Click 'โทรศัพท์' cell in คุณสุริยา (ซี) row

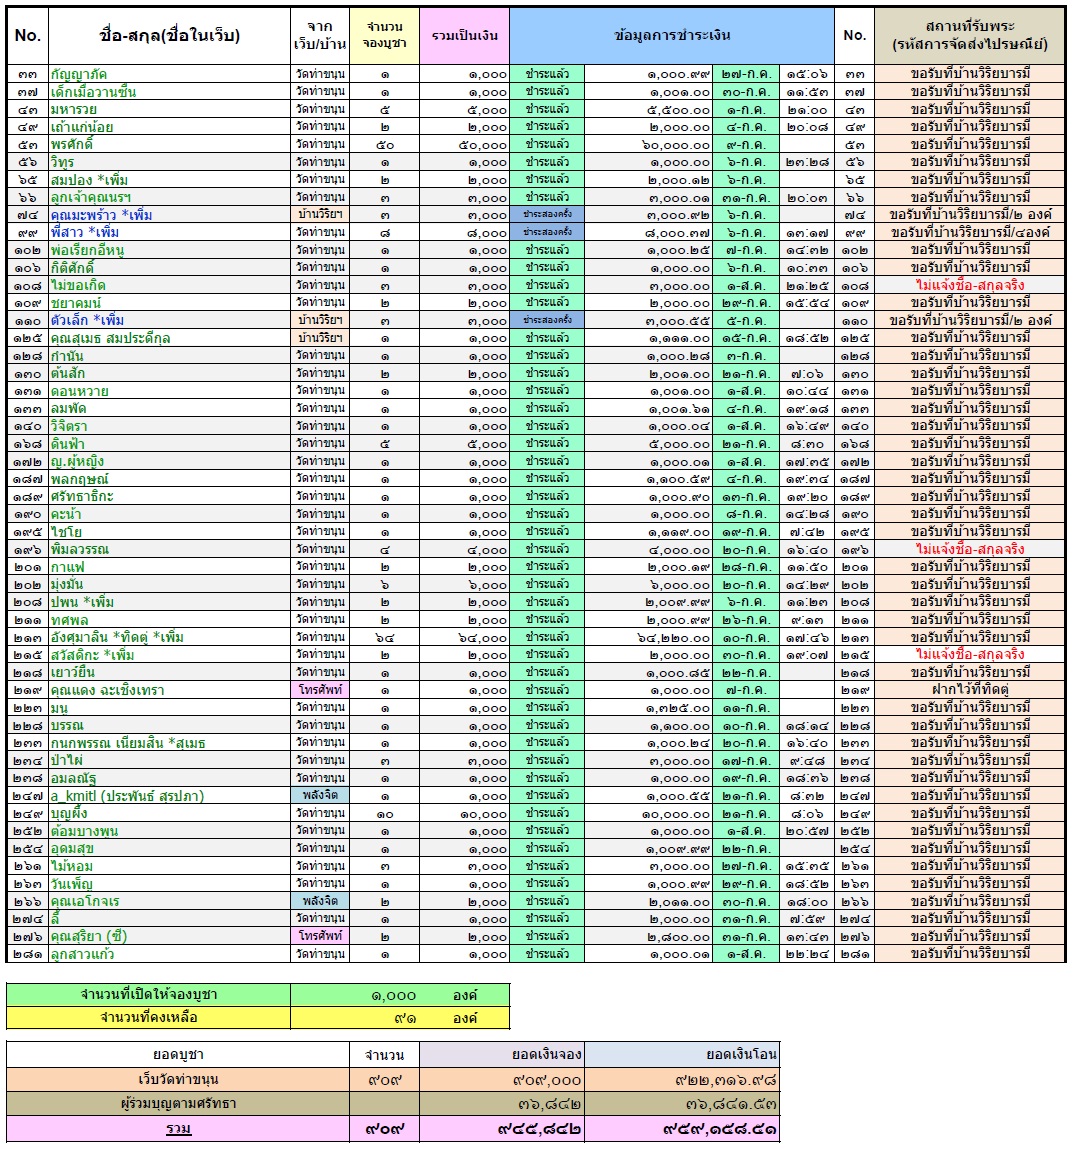320,936
